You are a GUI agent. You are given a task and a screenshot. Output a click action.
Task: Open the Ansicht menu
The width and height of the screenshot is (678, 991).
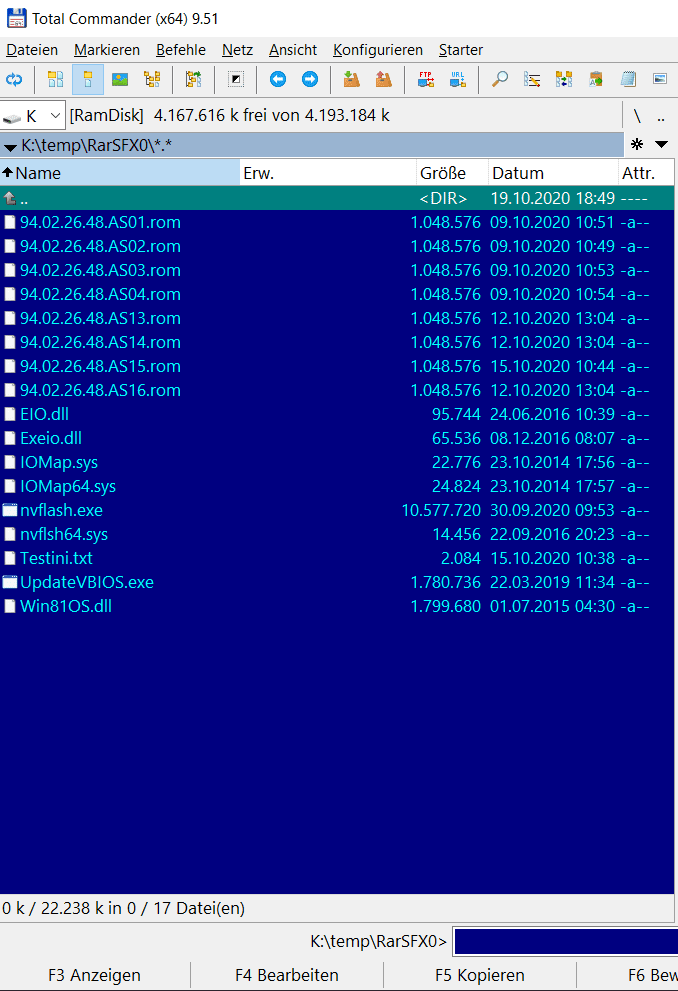[293, 50]
